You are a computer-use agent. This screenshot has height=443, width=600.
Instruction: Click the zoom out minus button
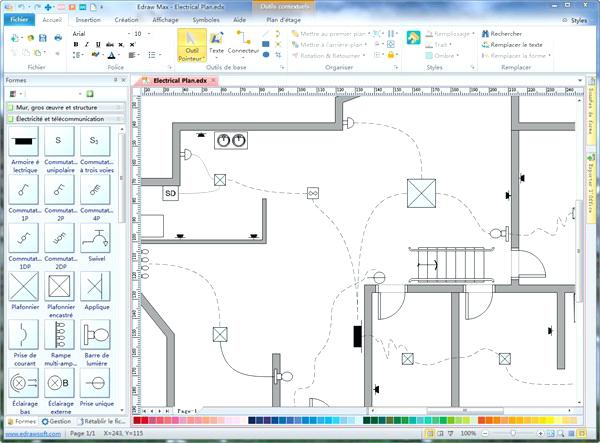pos(485,433)
